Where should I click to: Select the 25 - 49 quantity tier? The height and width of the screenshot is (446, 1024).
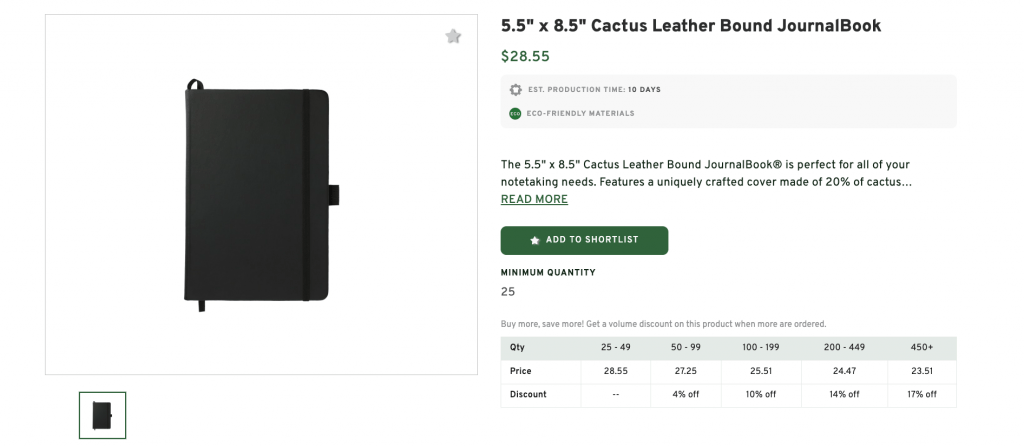click(x=615, y=348)
